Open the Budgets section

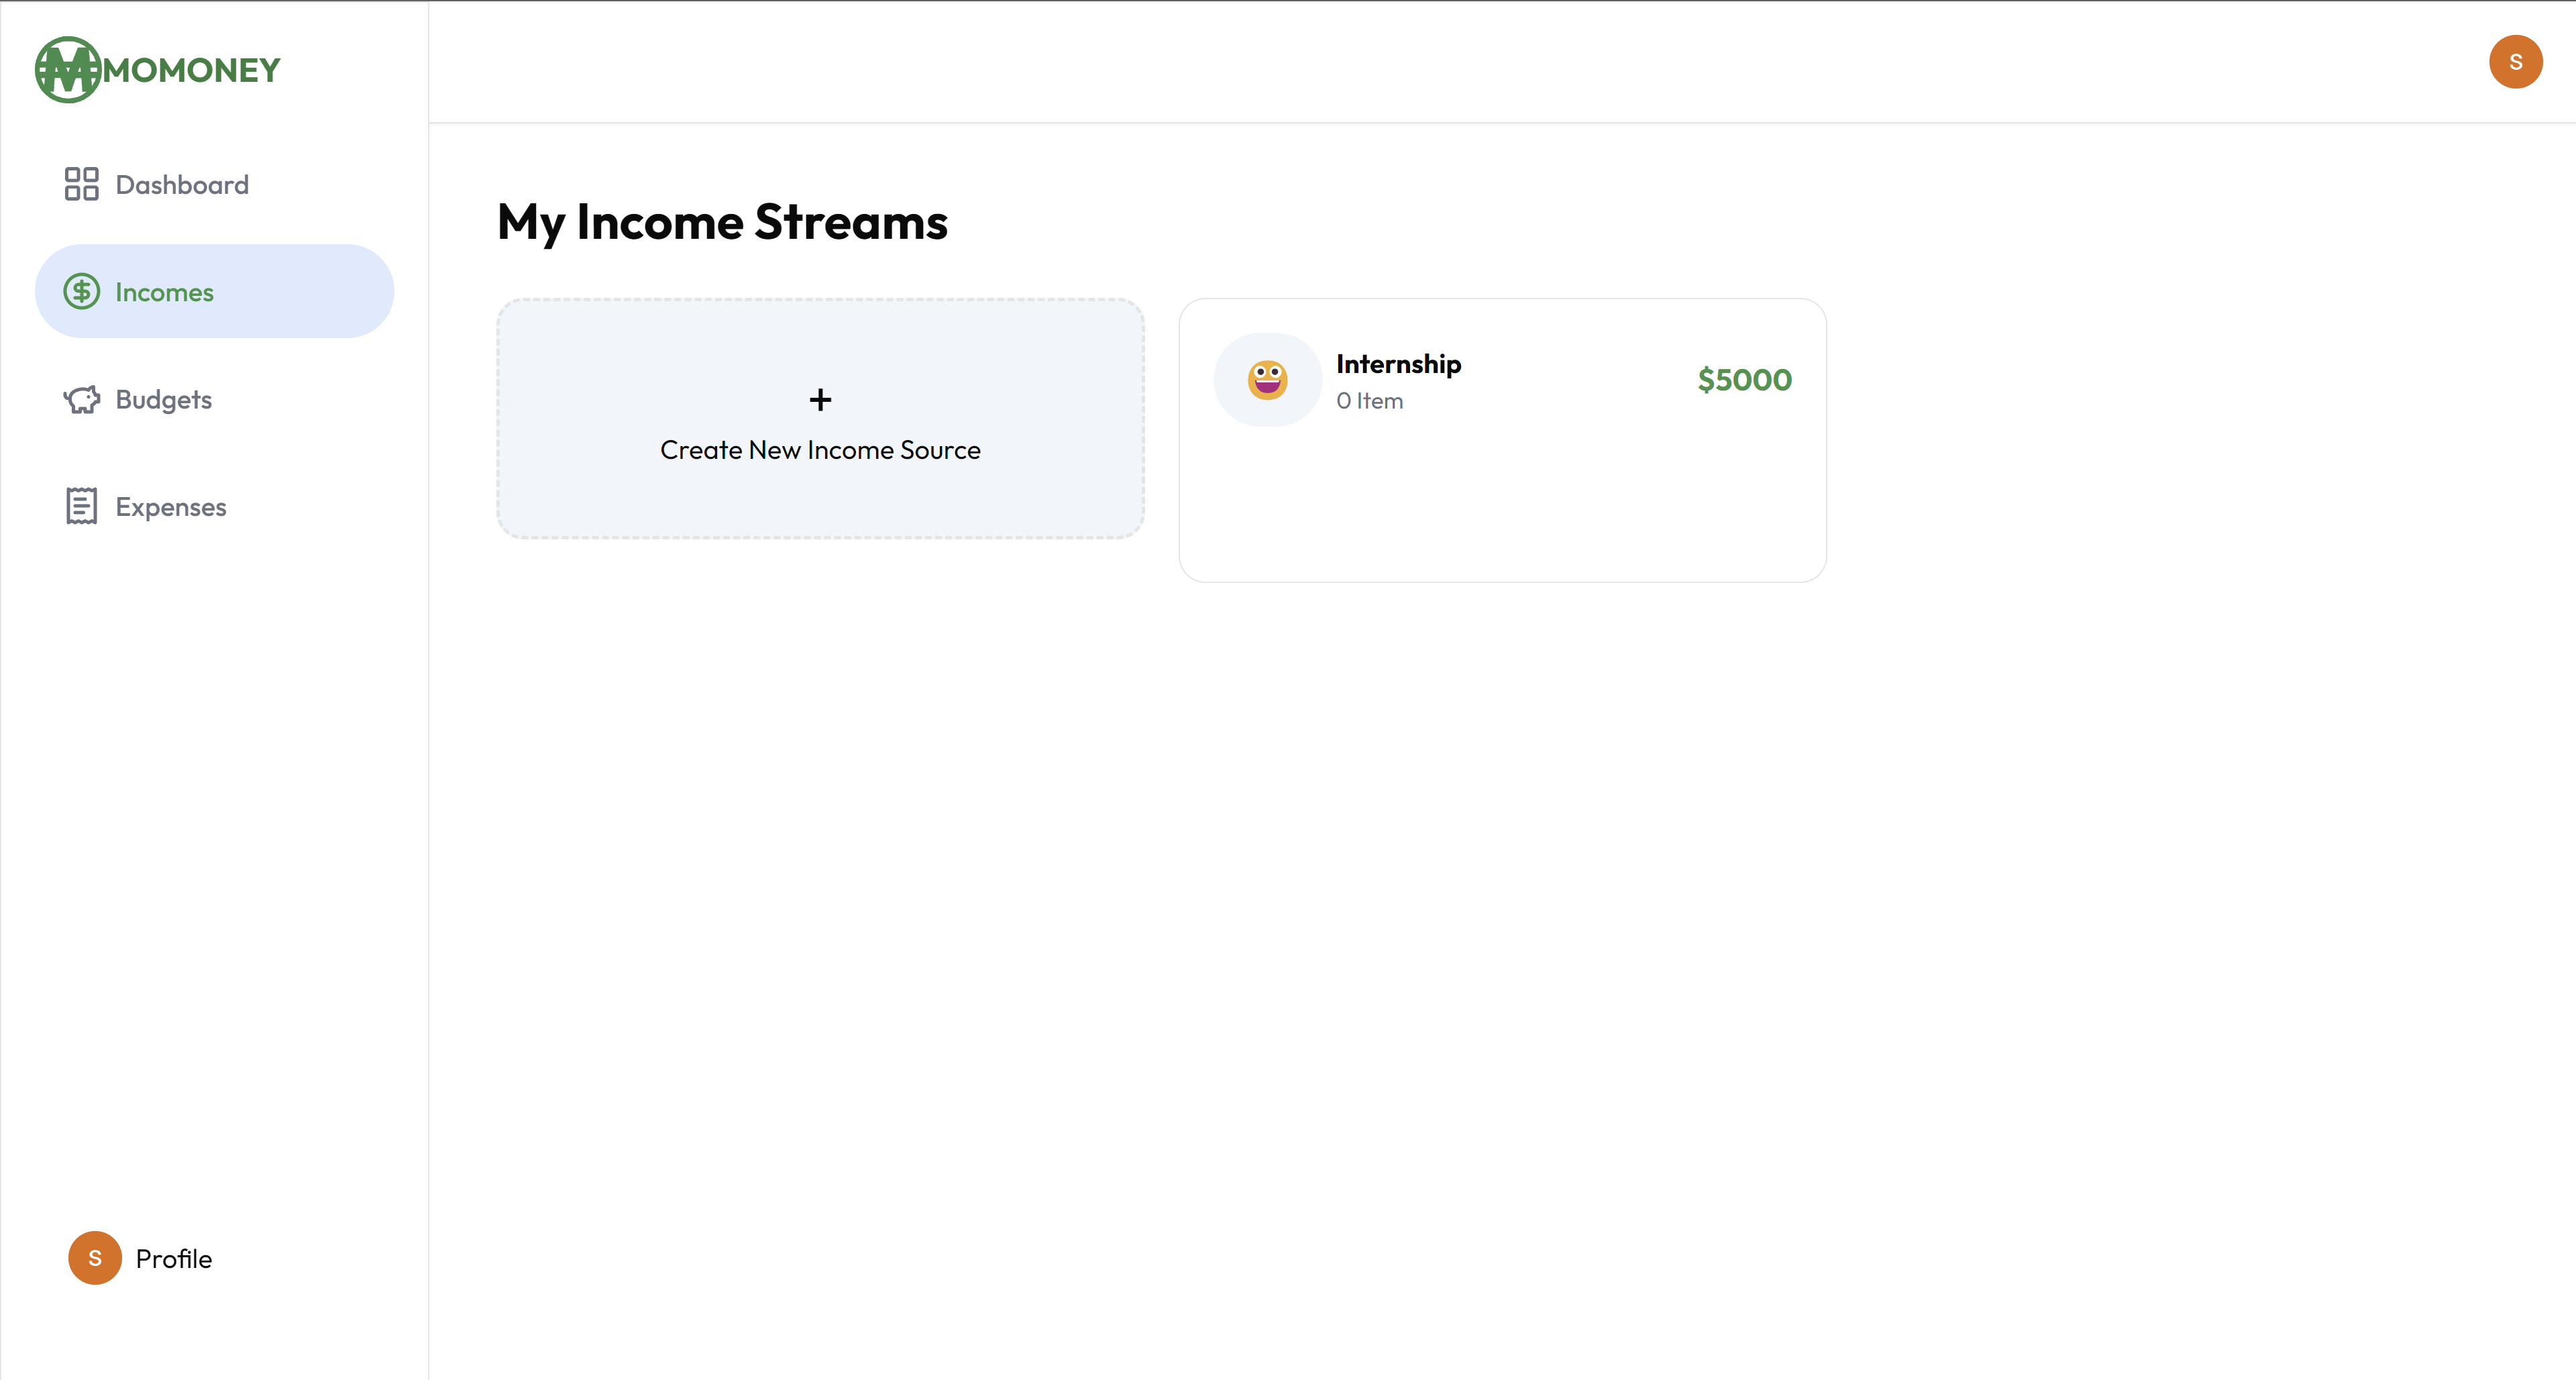(x=164, y=400)
